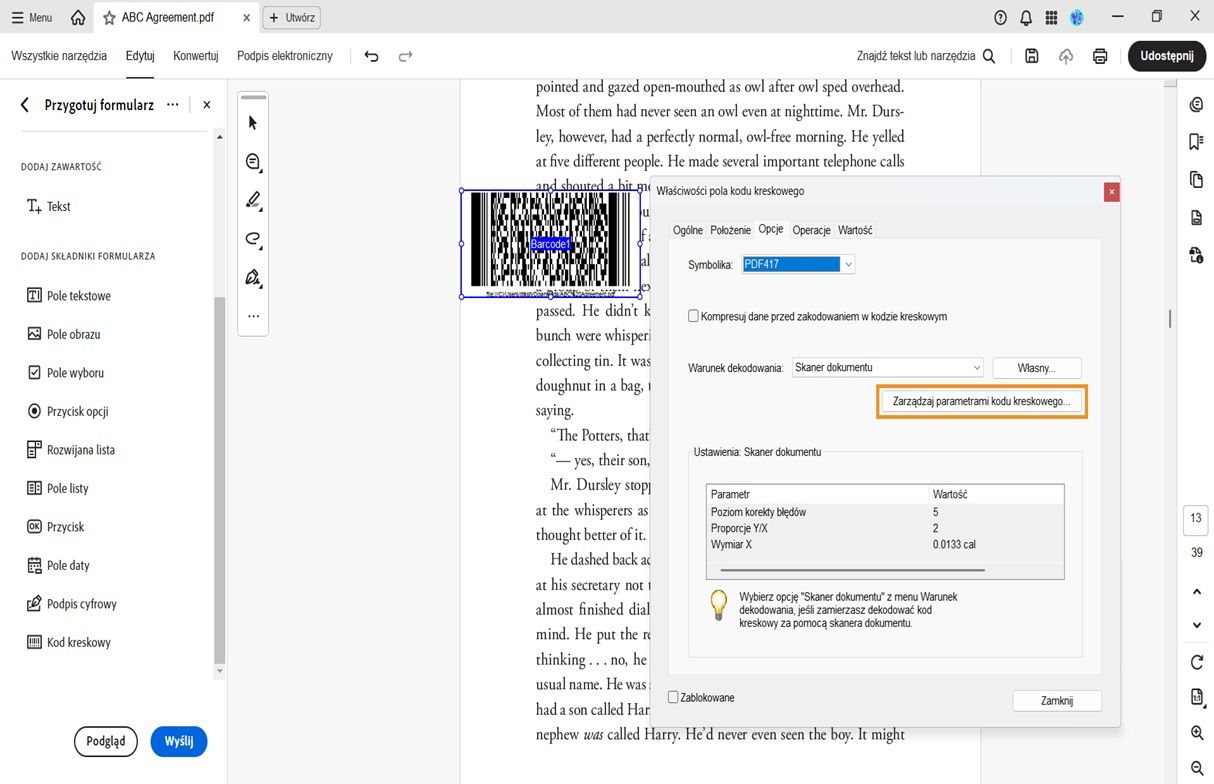Select the arrow selection tool
The height and width of the screenshot is (784, 1214).
(x=253, y=123)
